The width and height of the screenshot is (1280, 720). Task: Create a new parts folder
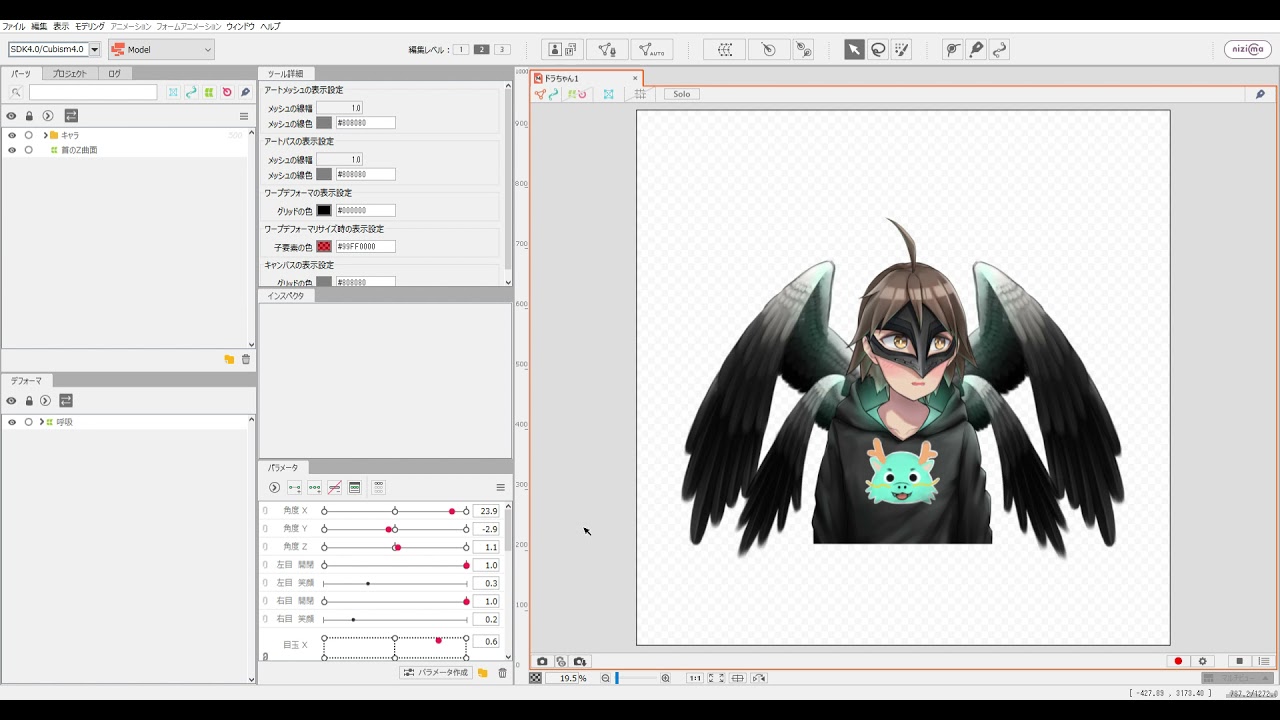coord(229,359)
